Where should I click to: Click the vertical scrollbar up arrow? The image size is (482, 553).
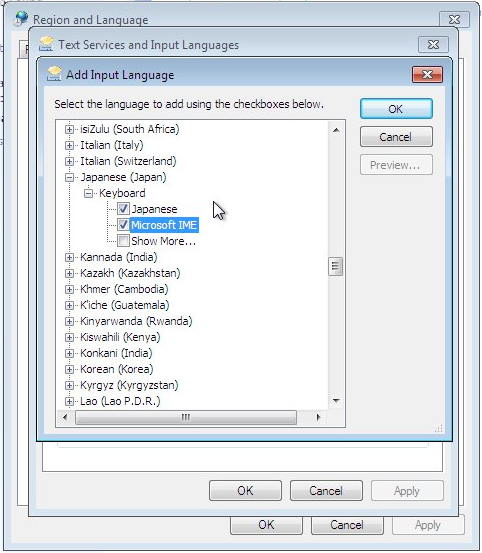click(336, 130)
